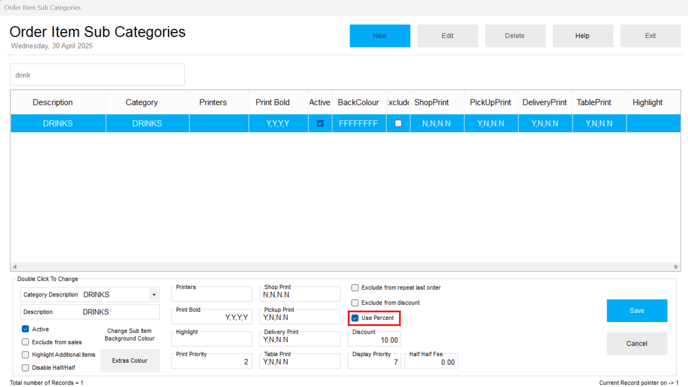688x387 pixels.
Task: Click the Shop Print field
Action: coord(300,294)
